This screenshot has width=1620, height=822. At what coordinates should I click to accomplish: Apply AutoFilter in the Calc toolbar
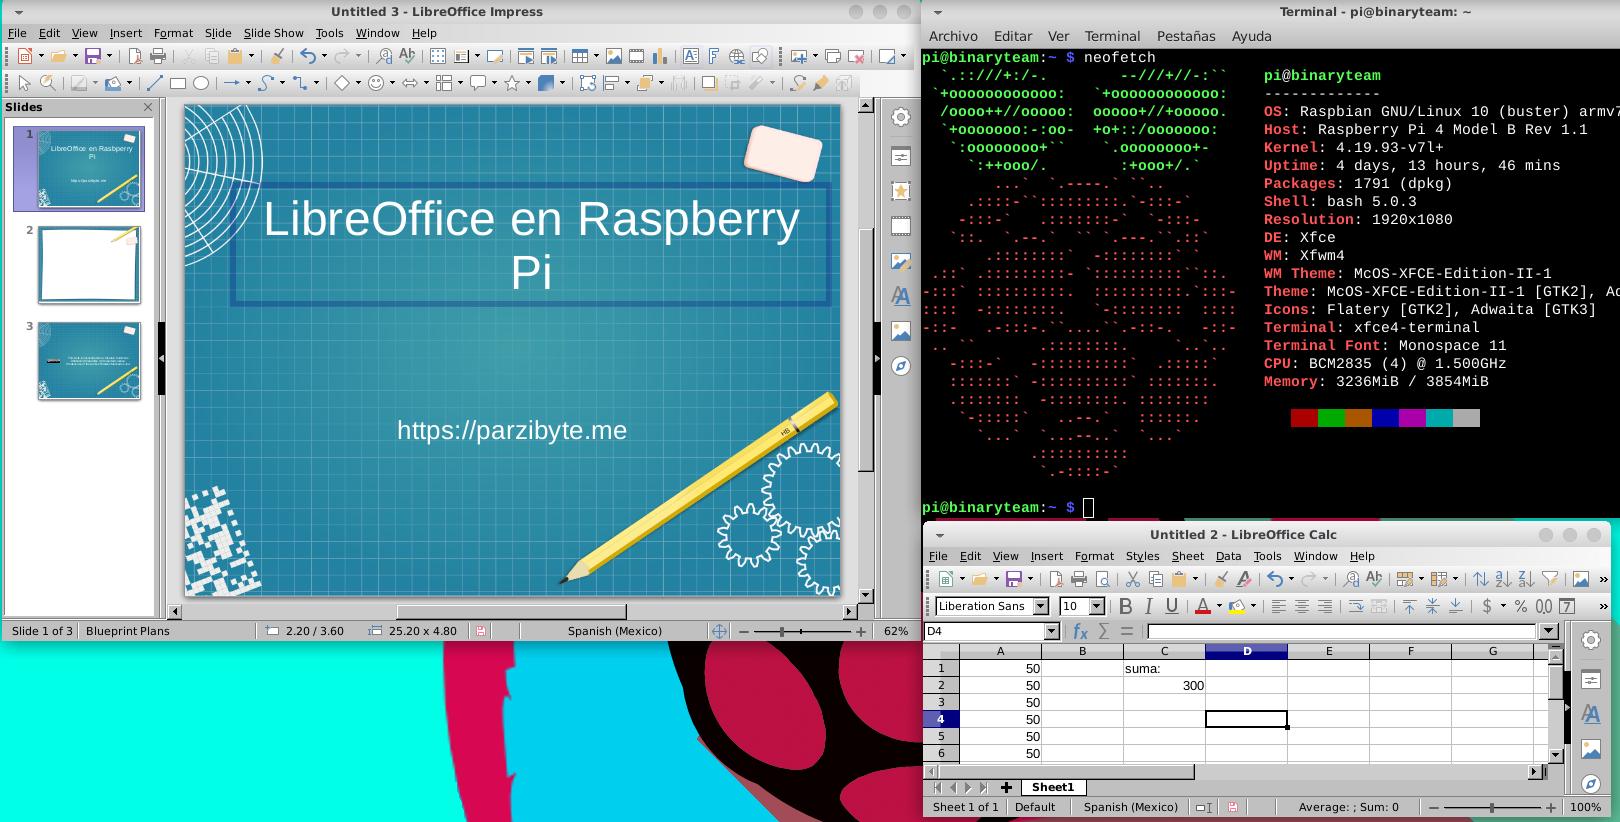pyautogui.click(x=1550, y=579)
